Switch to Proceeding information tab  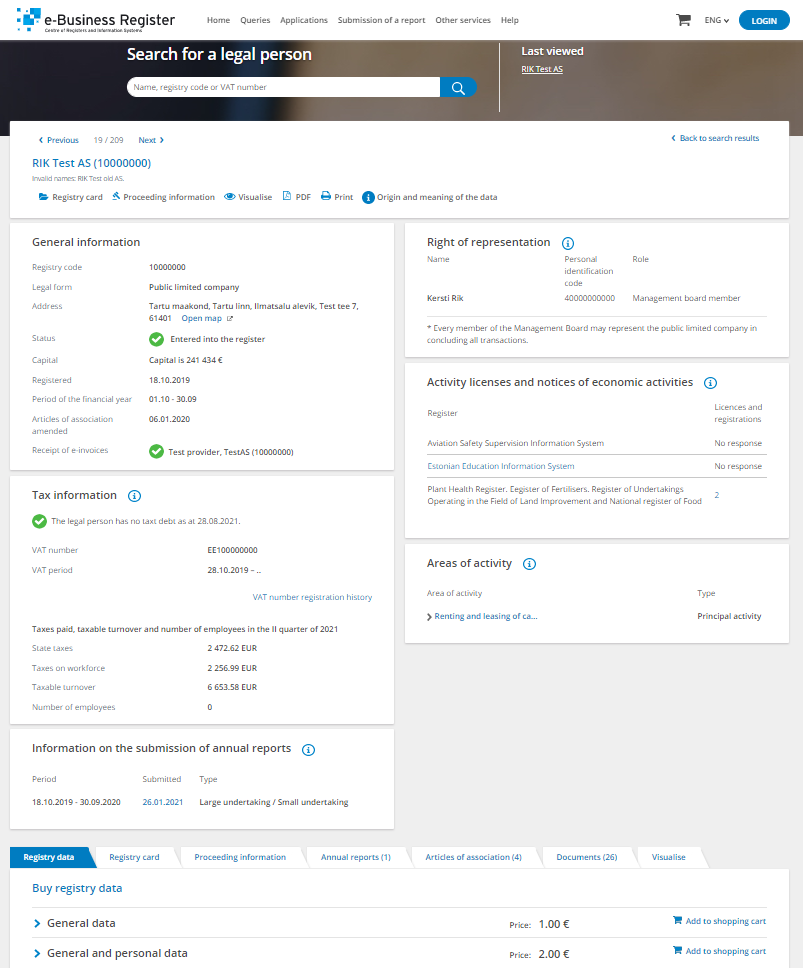point(240,857)
